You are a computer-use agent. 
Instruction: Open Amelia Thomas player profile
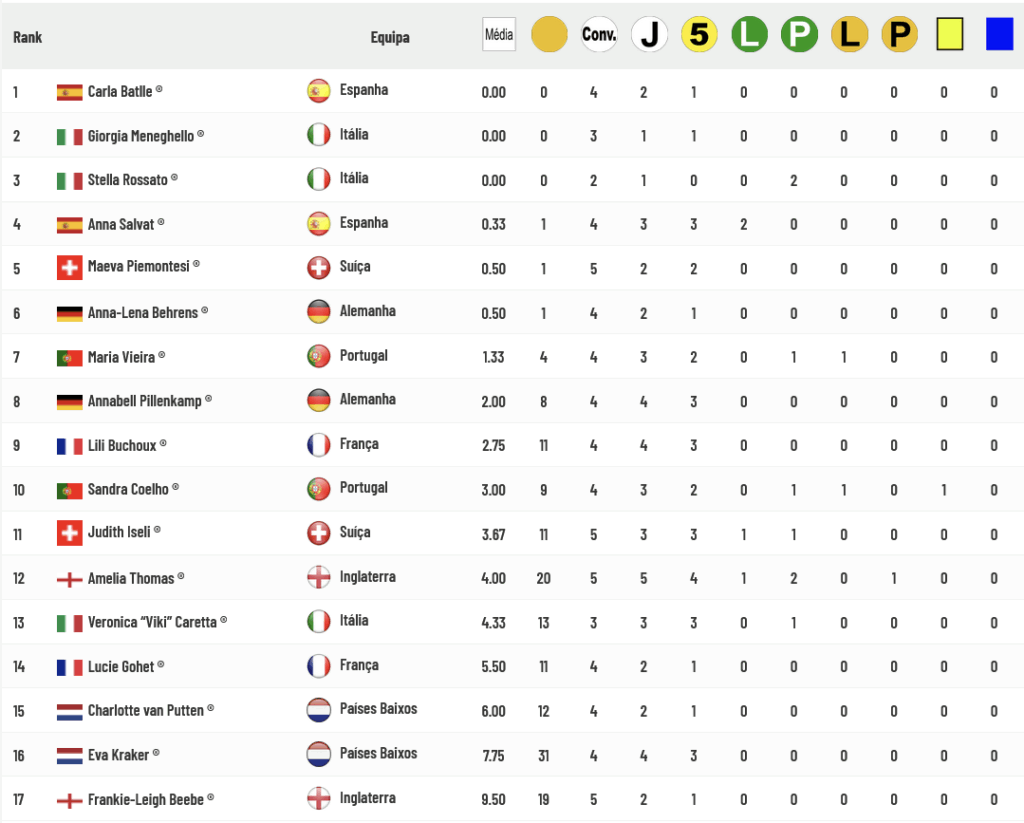pos(131,579)
